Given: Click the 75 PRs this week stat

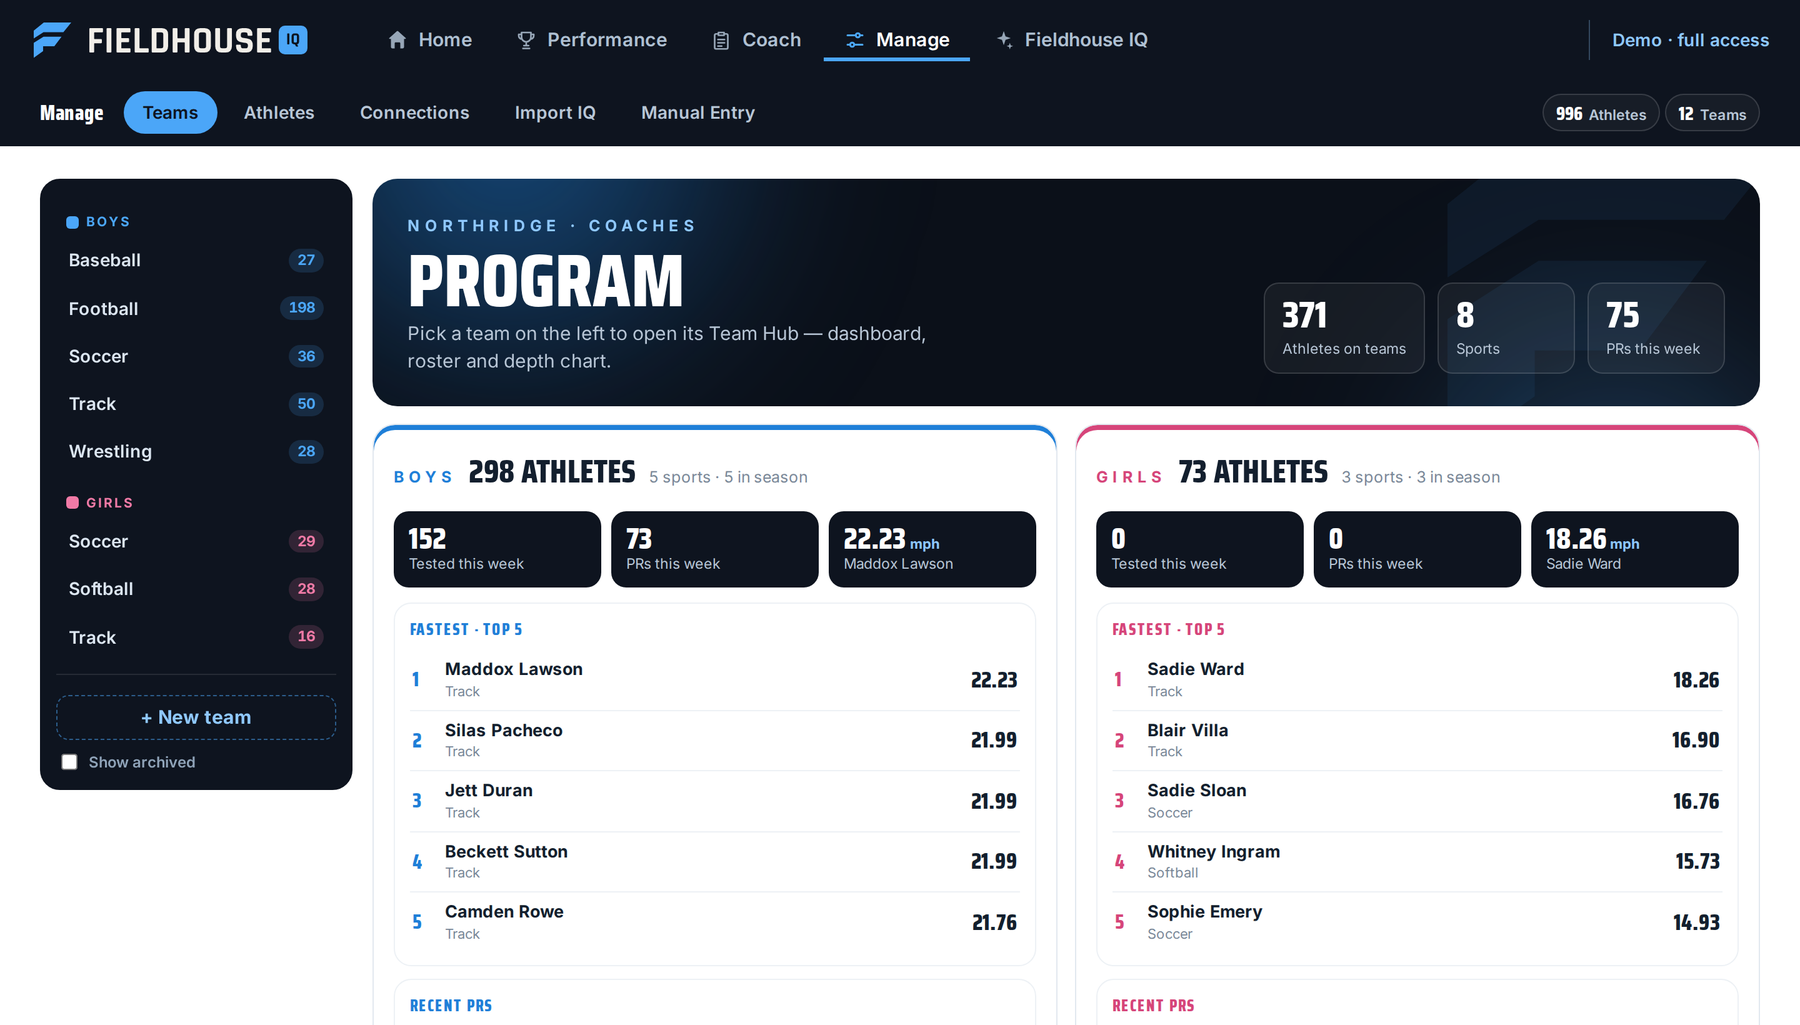Looking at the screenshot, I should click(1656, 328).
